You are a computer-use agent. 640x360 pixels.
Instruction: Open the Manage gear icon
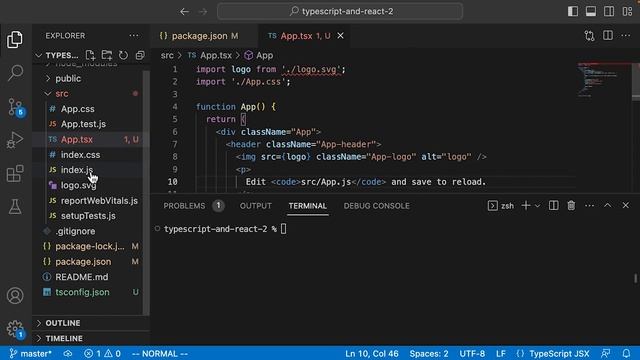point(16,329)
